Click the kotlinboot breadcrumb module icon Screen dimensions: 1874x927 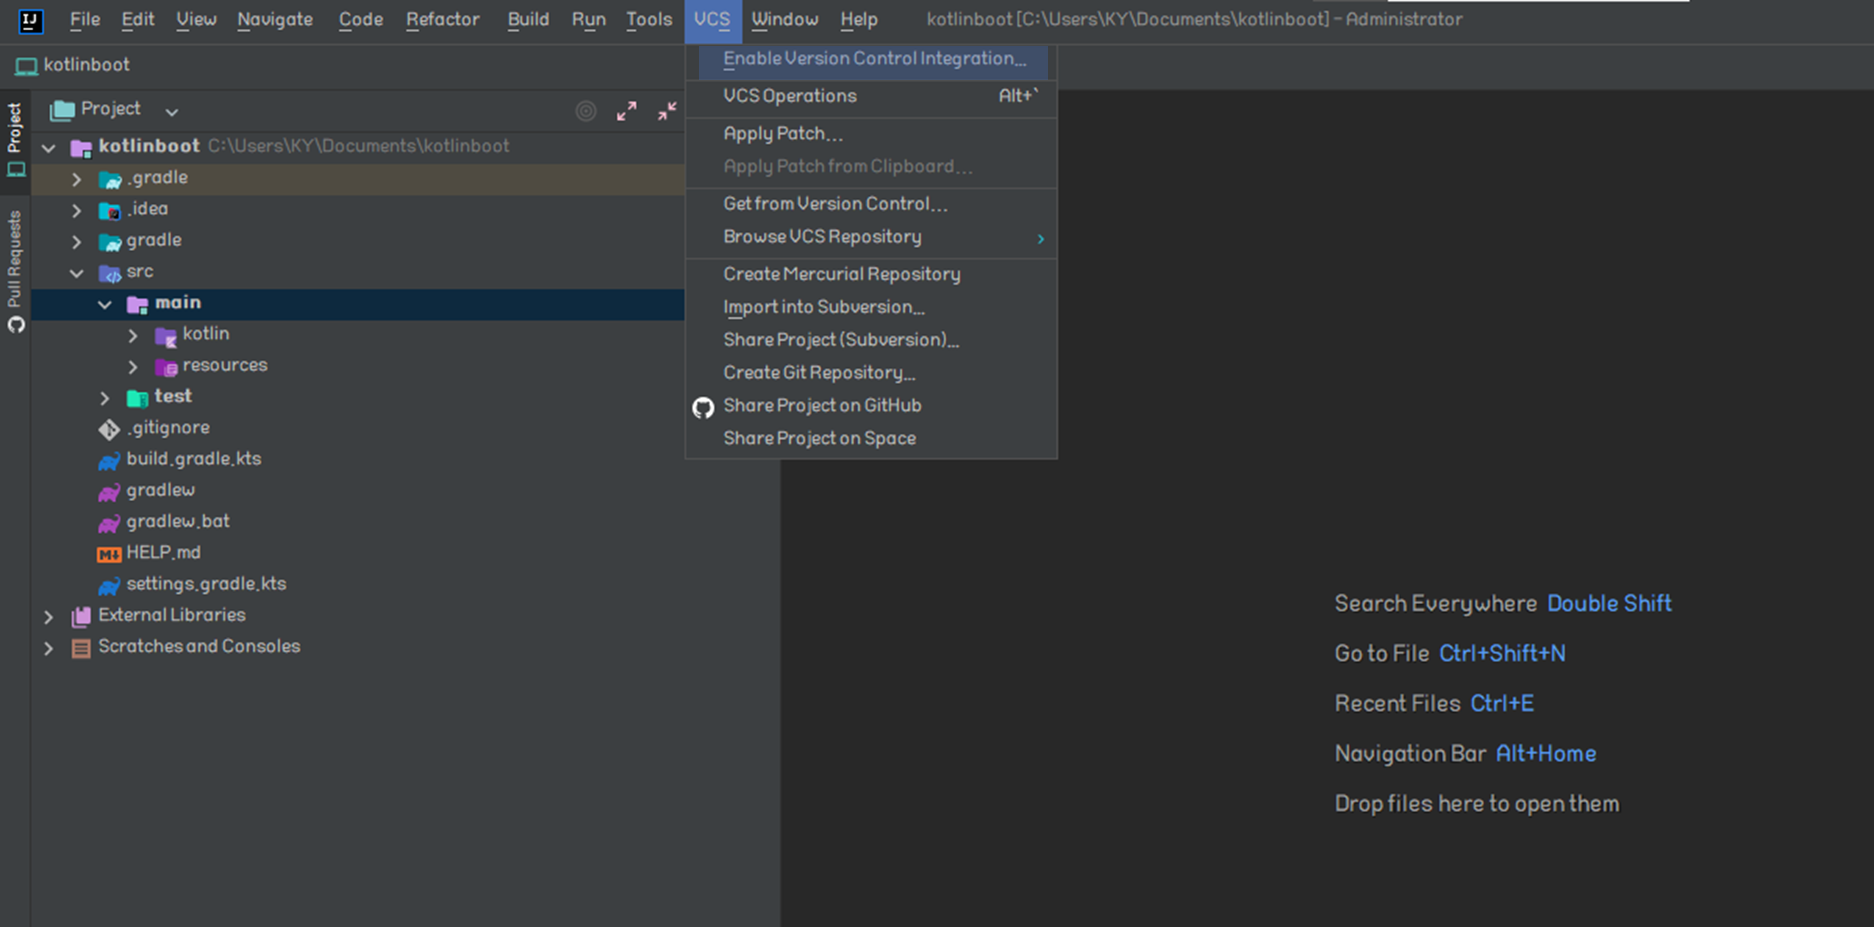pos(26,66)
